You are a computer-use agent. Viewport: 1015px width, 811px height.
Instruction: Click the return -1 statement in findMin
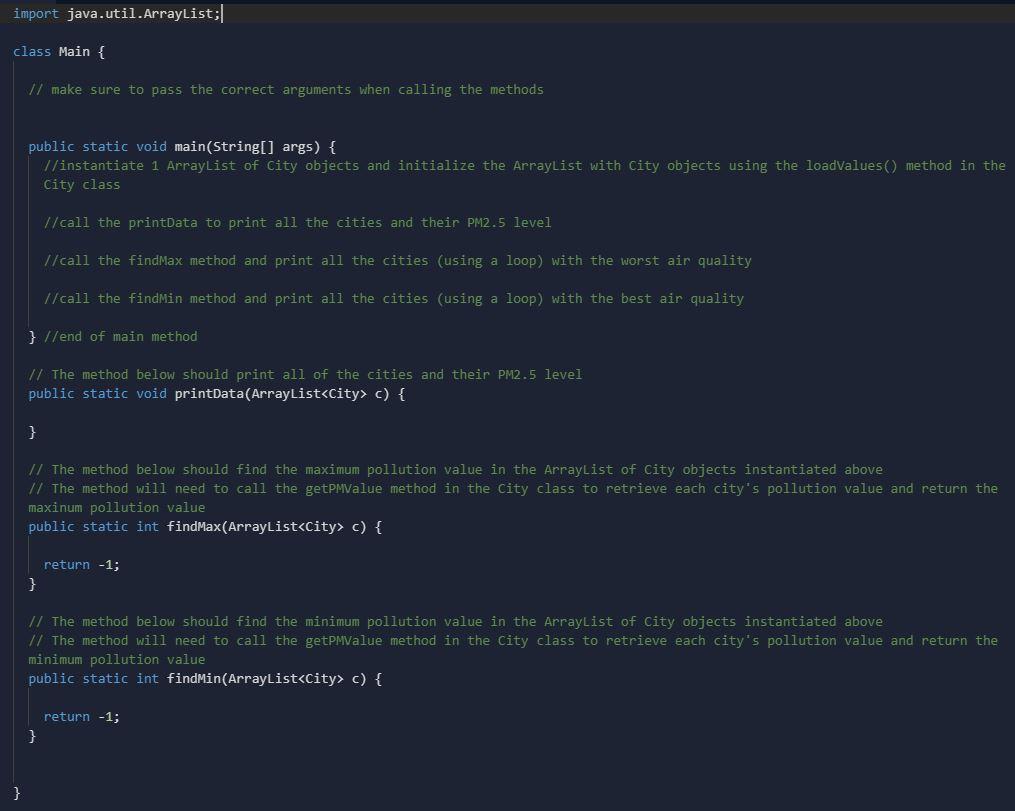[80, 716]
